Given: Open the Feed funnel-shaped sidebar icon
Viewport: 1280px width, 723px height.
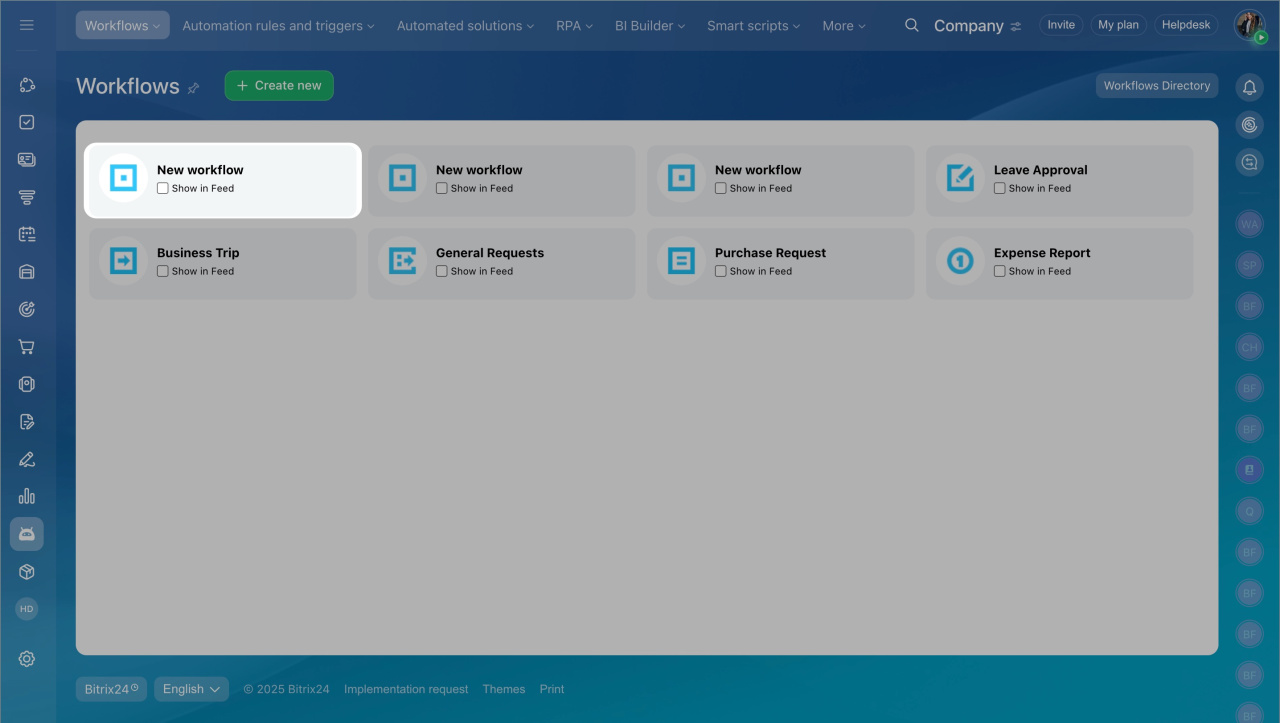Looking at the screenshot, I should 27,197.
